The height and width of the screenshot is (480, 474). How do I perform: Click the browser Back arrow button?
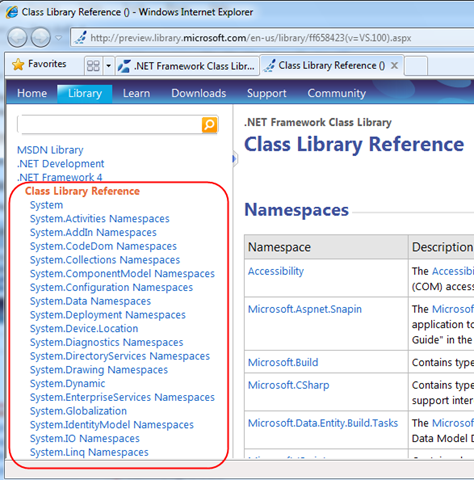(x=17, y=37)
